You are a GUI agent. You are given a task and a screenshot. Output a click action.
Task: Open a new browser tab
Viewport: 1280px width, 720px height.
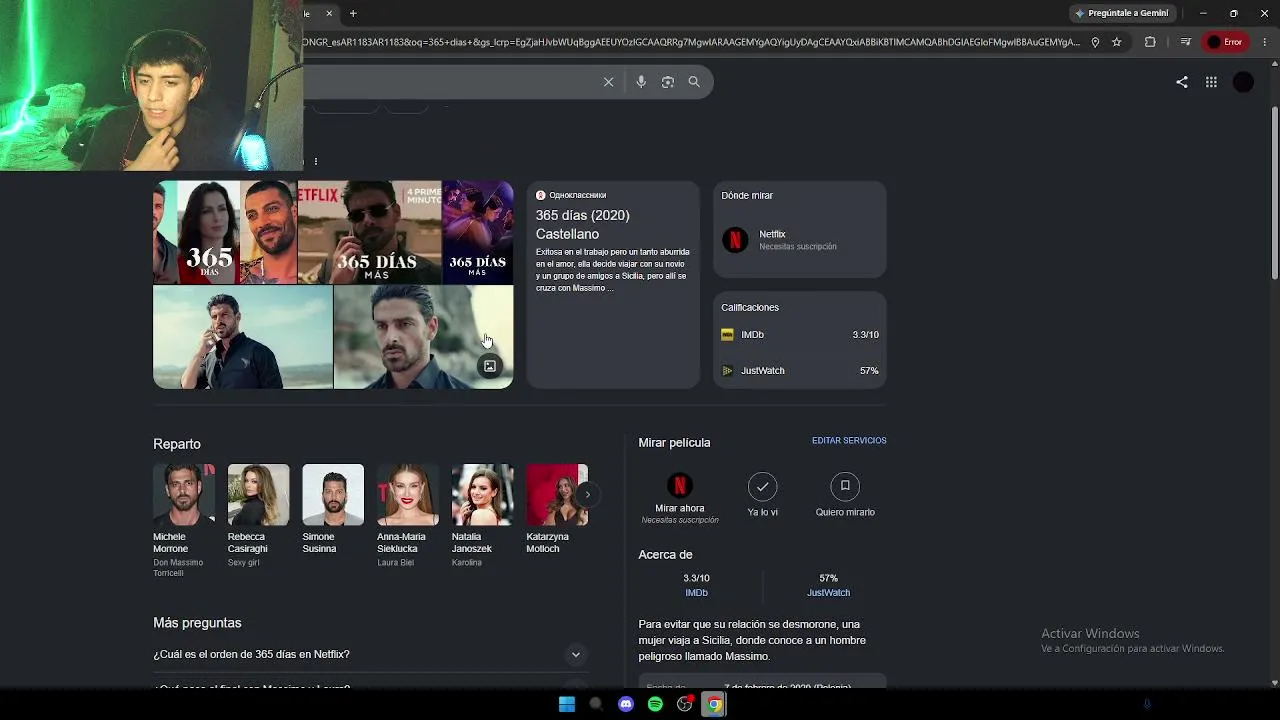353,13
